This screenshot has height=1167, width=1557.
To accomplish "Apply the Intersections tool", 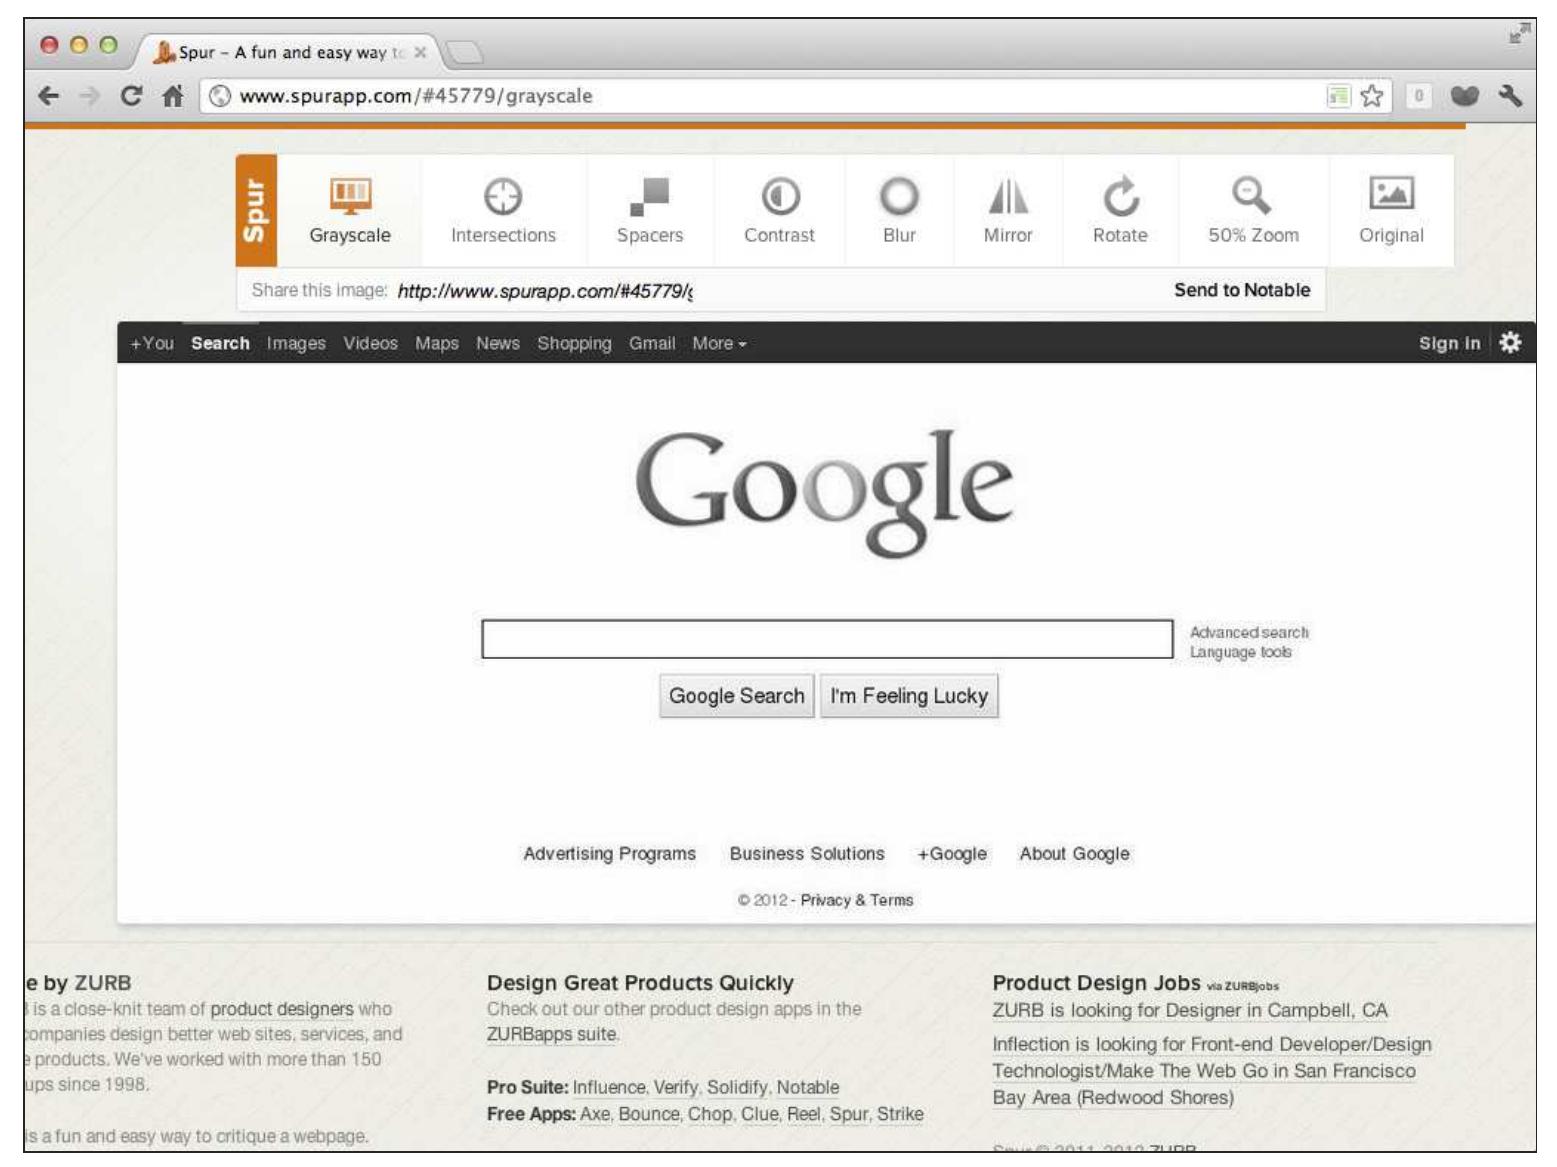I will click(x=504, y=209).
